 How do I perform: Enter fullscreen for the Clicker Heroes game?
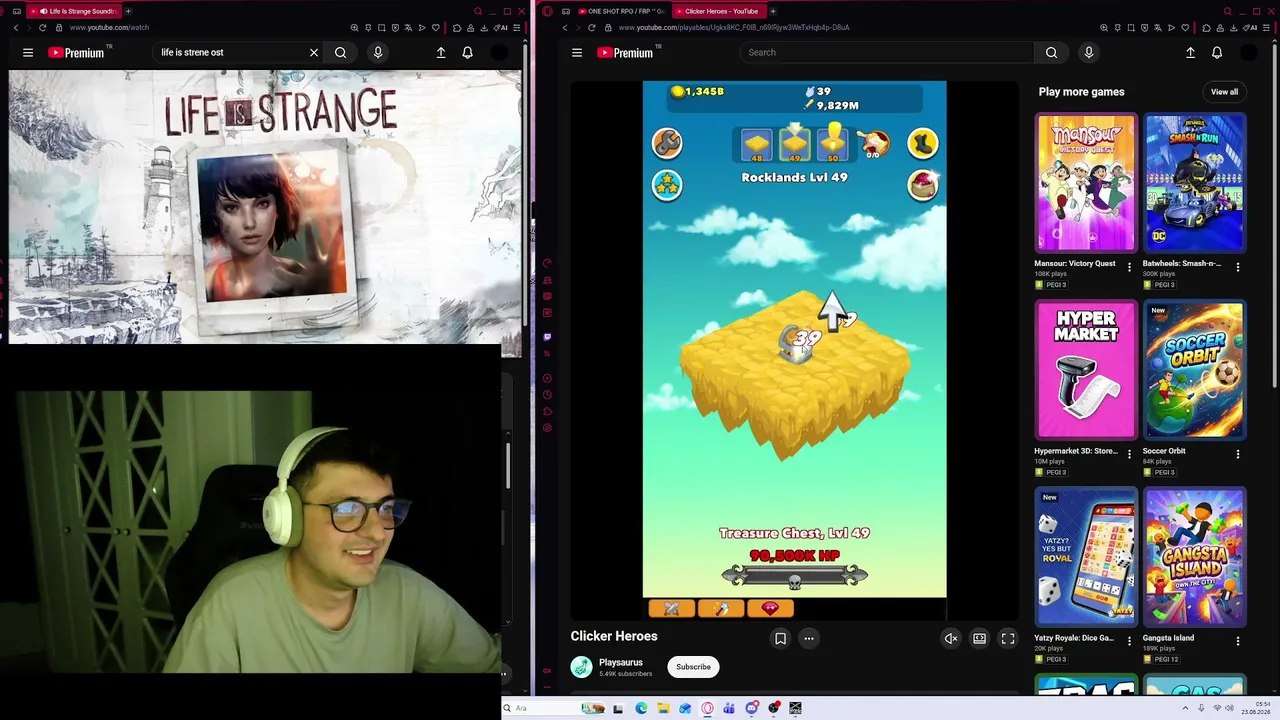1008,638
